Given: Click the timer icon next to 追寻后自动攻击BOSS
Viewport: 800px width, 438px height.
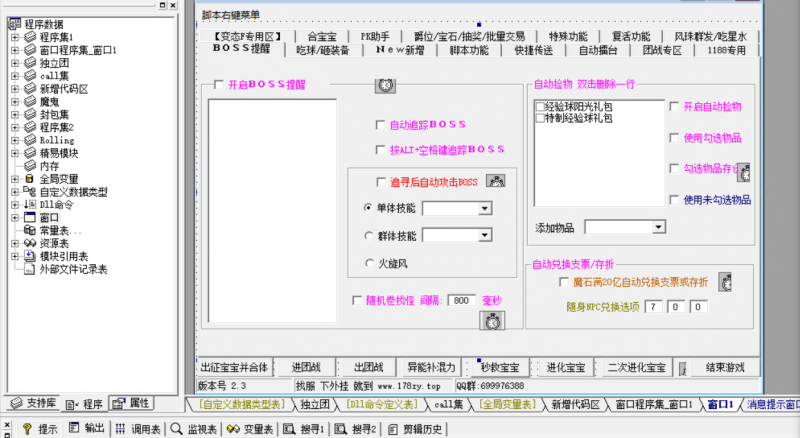Looking at the screenshot, I should 495,181.
